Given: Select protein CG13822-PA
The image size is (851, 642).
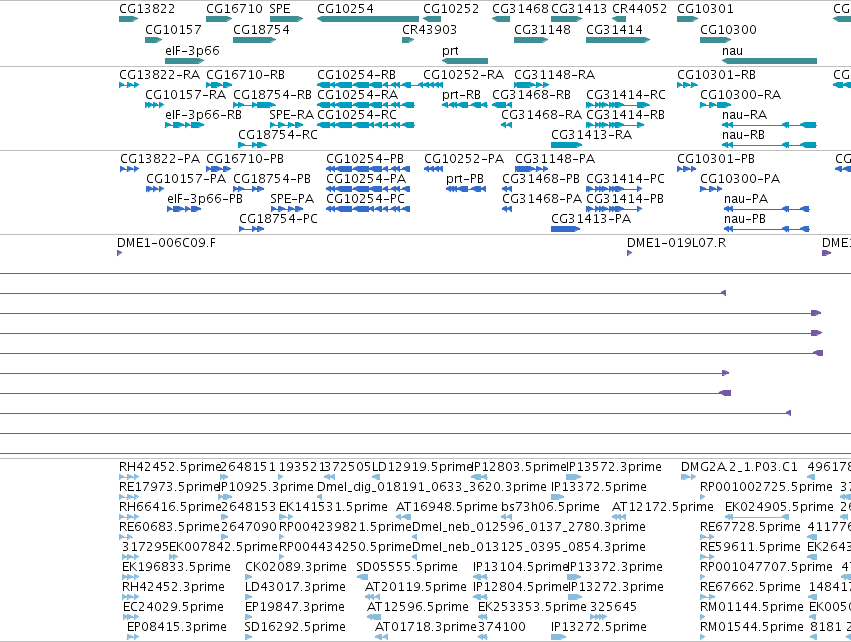Looking at the screenshot, I should click(x=160, y=158).
